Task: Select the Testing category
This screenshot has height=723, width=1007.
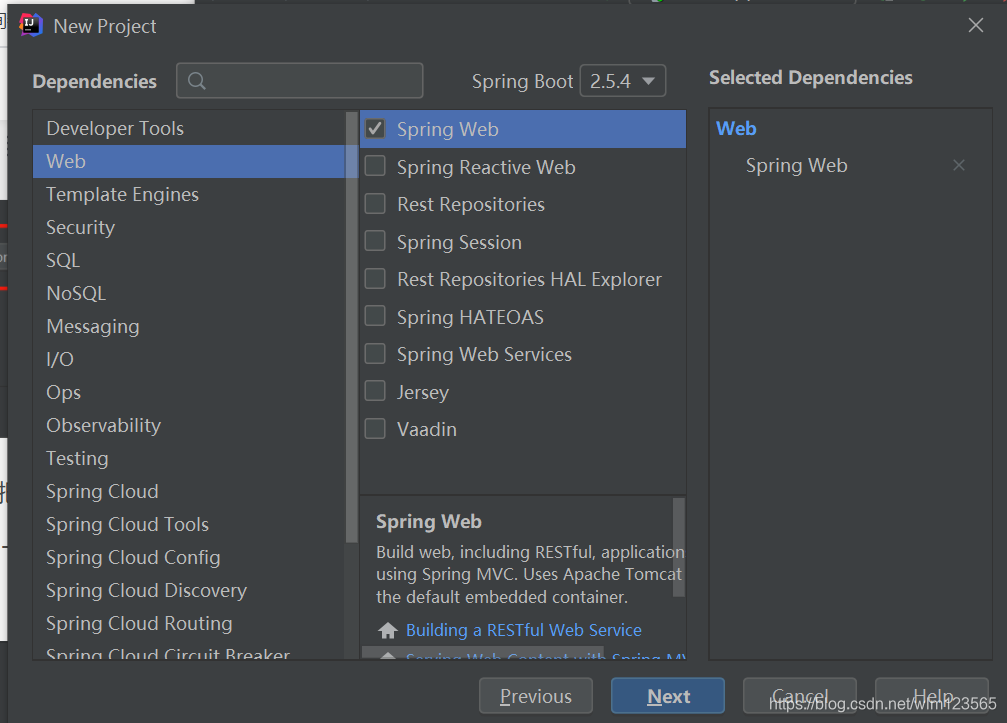Action: pyautogui.click(x=189, y=458)
